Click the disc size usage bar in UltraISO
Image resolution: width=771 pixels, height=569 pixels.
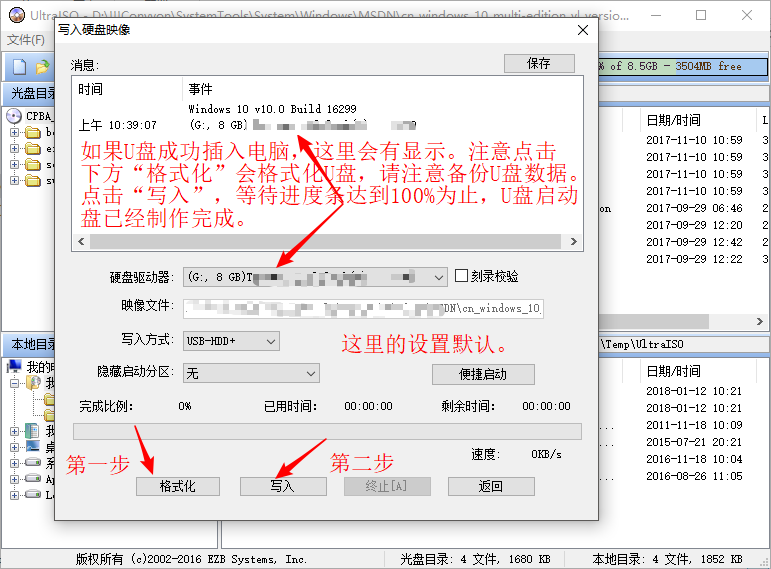click(683, 66)
